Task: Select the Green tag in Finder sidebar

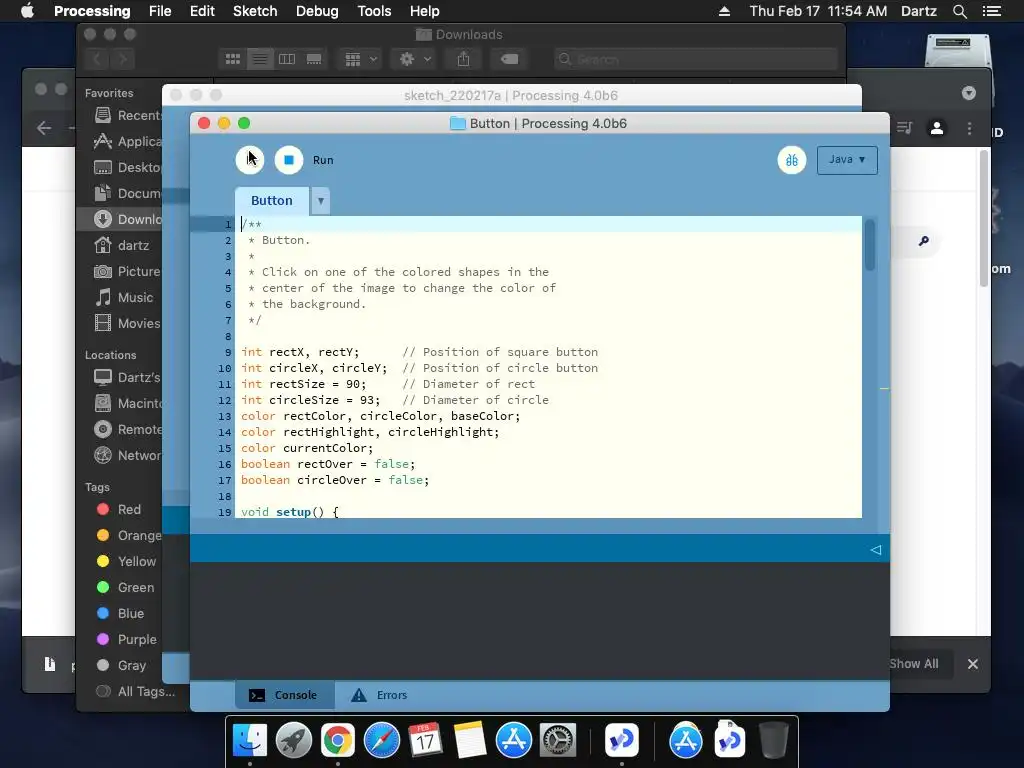Action: (125, 588)
